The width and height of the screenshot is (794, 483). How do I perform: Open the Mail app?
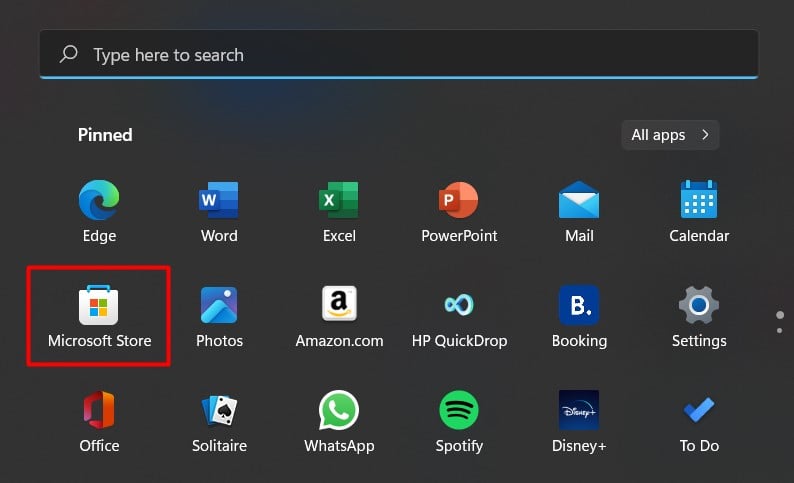579,212
